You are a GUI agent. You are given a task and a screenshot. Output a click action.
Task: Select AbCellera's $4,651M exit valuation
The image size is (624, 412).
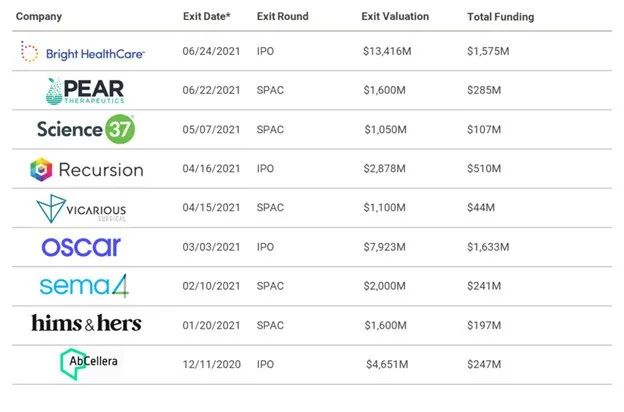(x=387, y=364)
